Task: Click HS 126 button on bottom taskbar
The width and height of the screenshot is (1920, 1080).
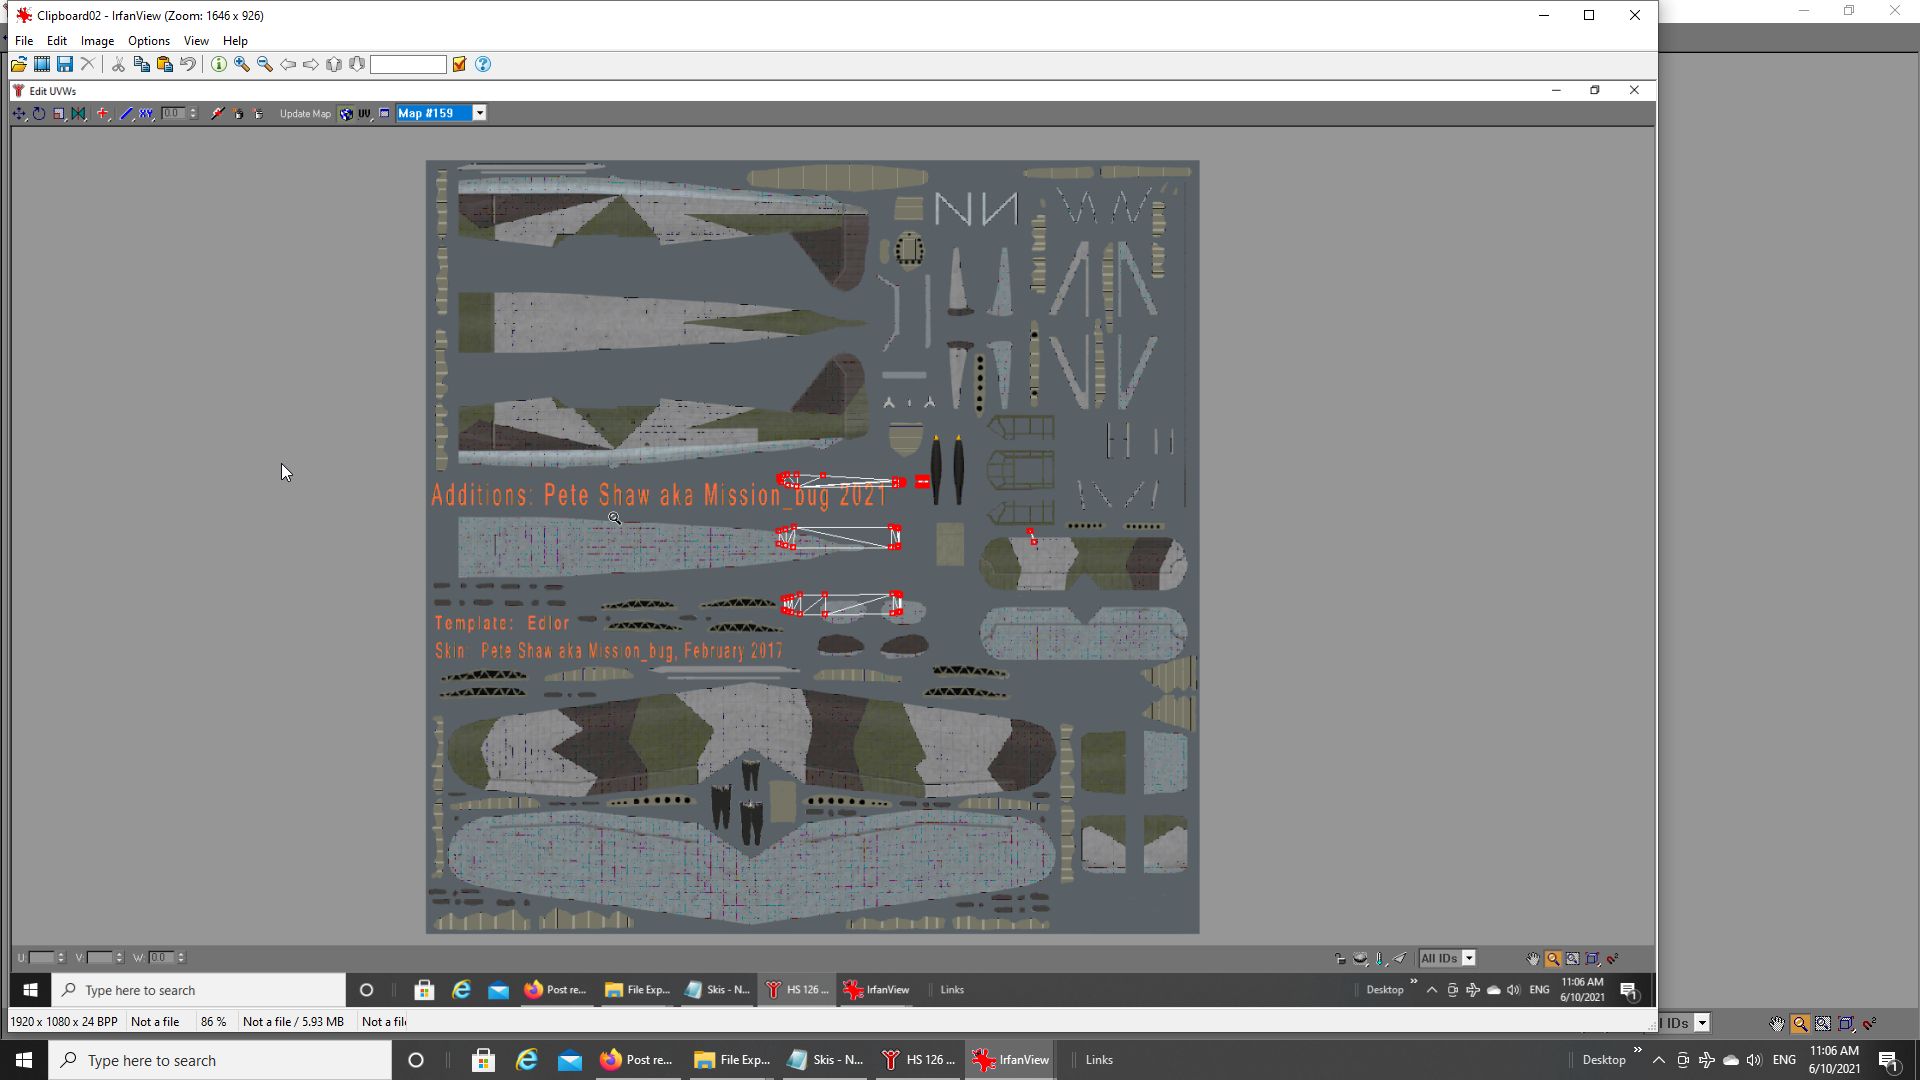Action: pyautogui.click(x=918, y=1060)
